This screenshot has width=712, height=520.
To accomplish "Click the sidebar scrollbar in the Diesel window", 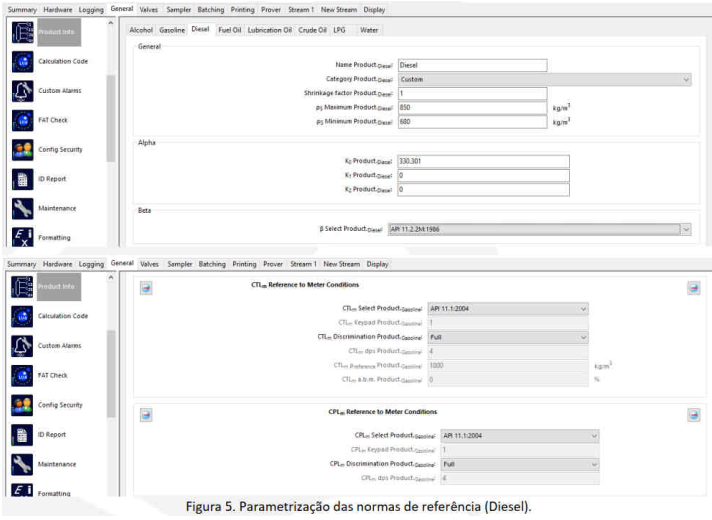I will (x=111, y=119).
